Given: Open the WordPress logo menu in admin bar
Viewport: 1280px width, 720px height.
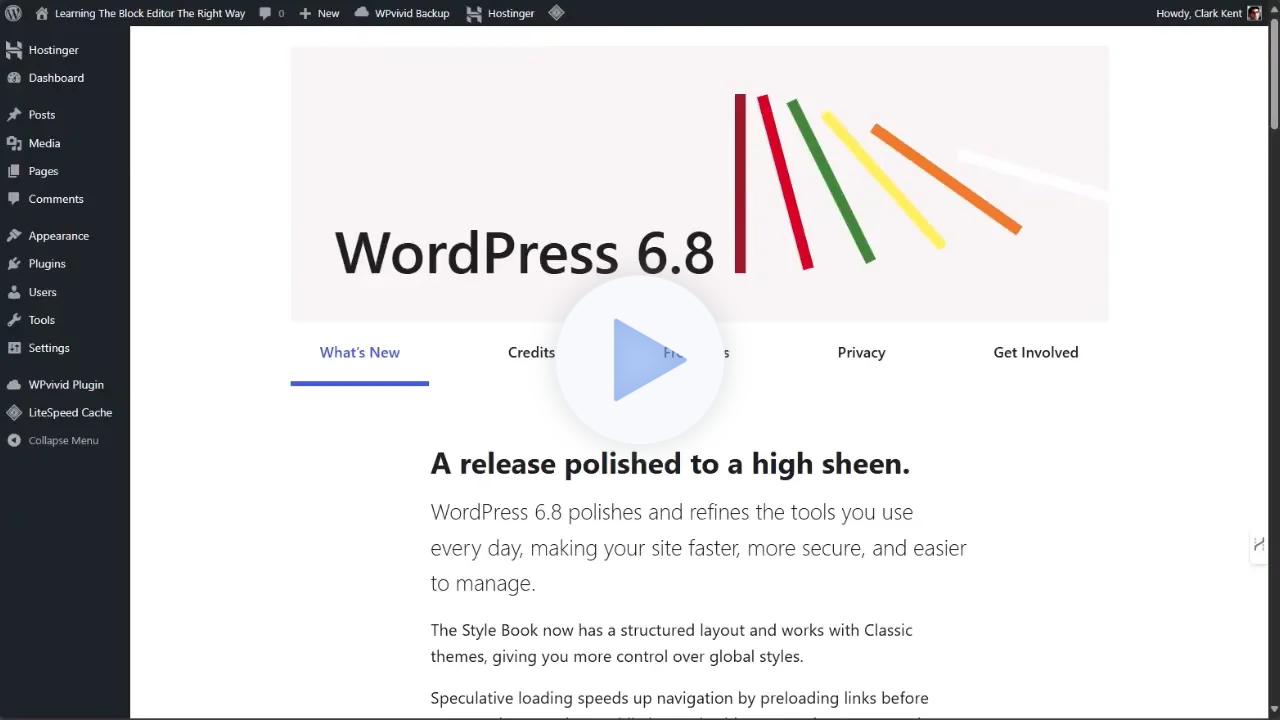Looking at the screenshot, I should coord(13,13).
